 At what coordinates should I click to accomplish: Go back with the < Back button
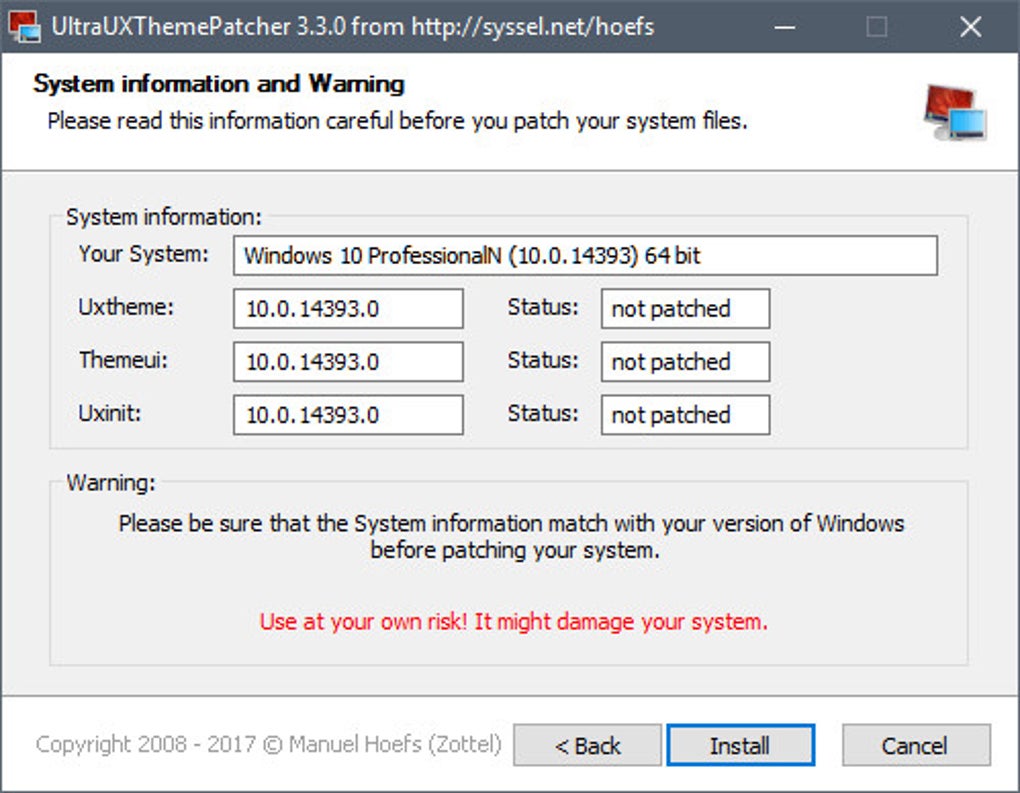coord(588,746)
